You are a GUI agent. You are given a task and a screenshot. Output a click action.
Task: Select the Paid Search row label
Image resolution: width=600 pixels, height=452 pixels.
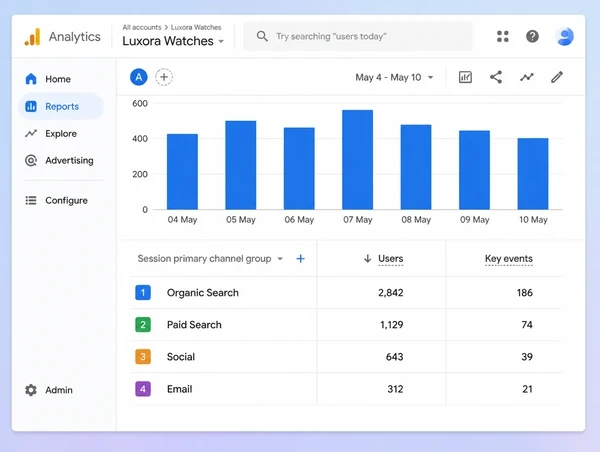[194, 325]
